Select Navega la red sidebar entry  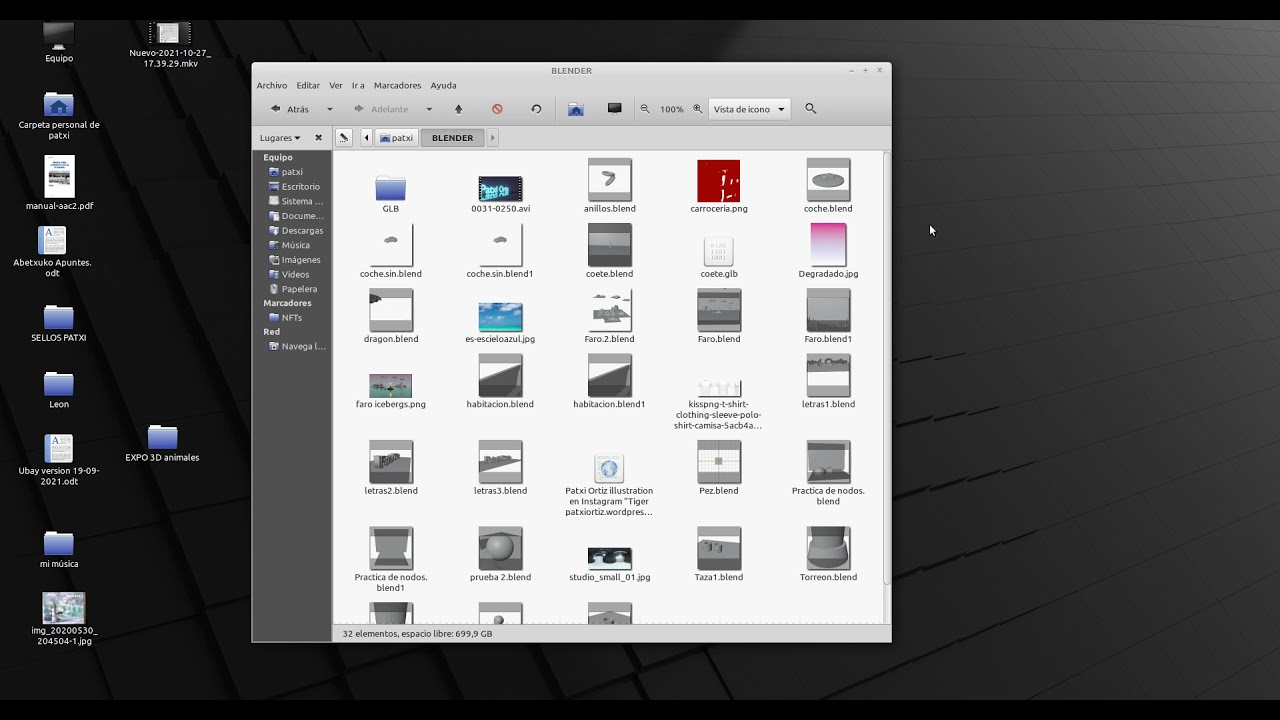(x=296, y=347)
